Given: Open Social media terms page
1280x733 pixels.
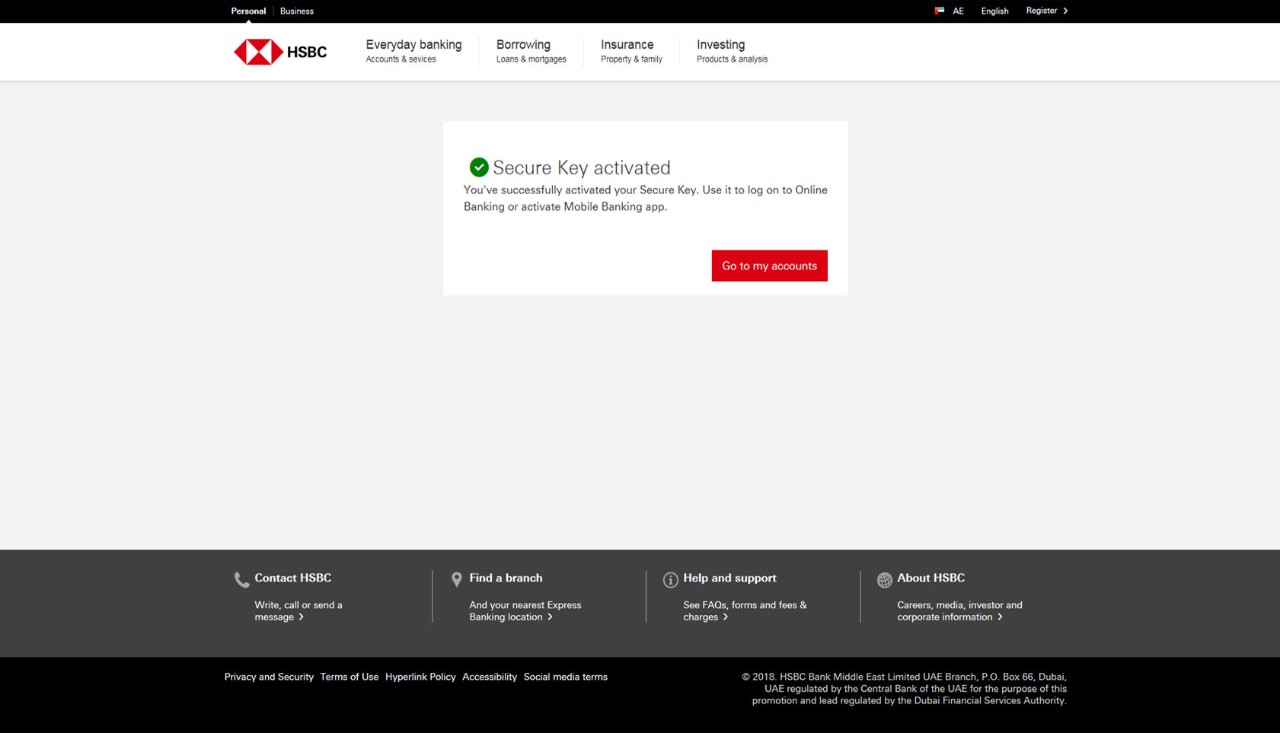Looking at the screenshot, I should pos(566,677).
